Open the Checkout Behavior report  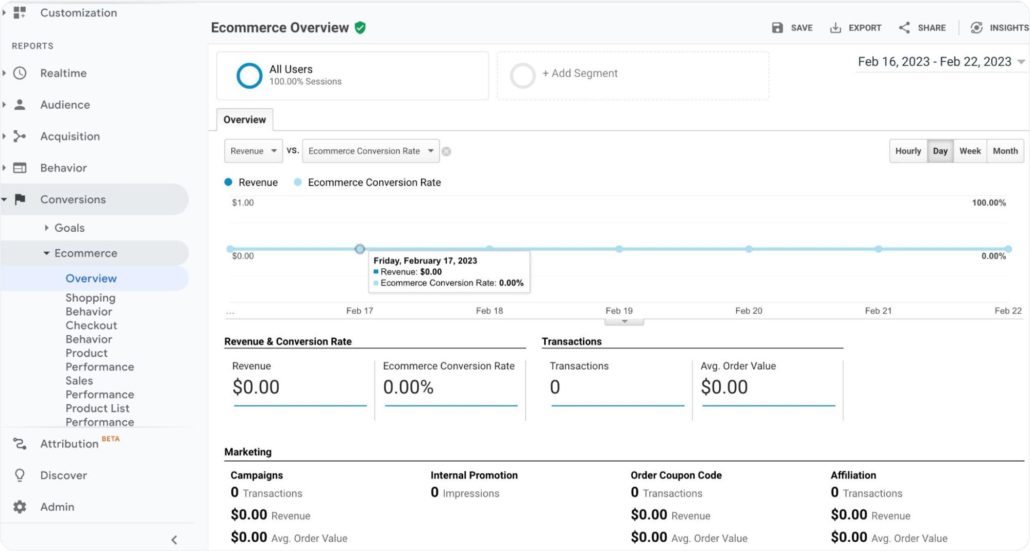point(91,332)
